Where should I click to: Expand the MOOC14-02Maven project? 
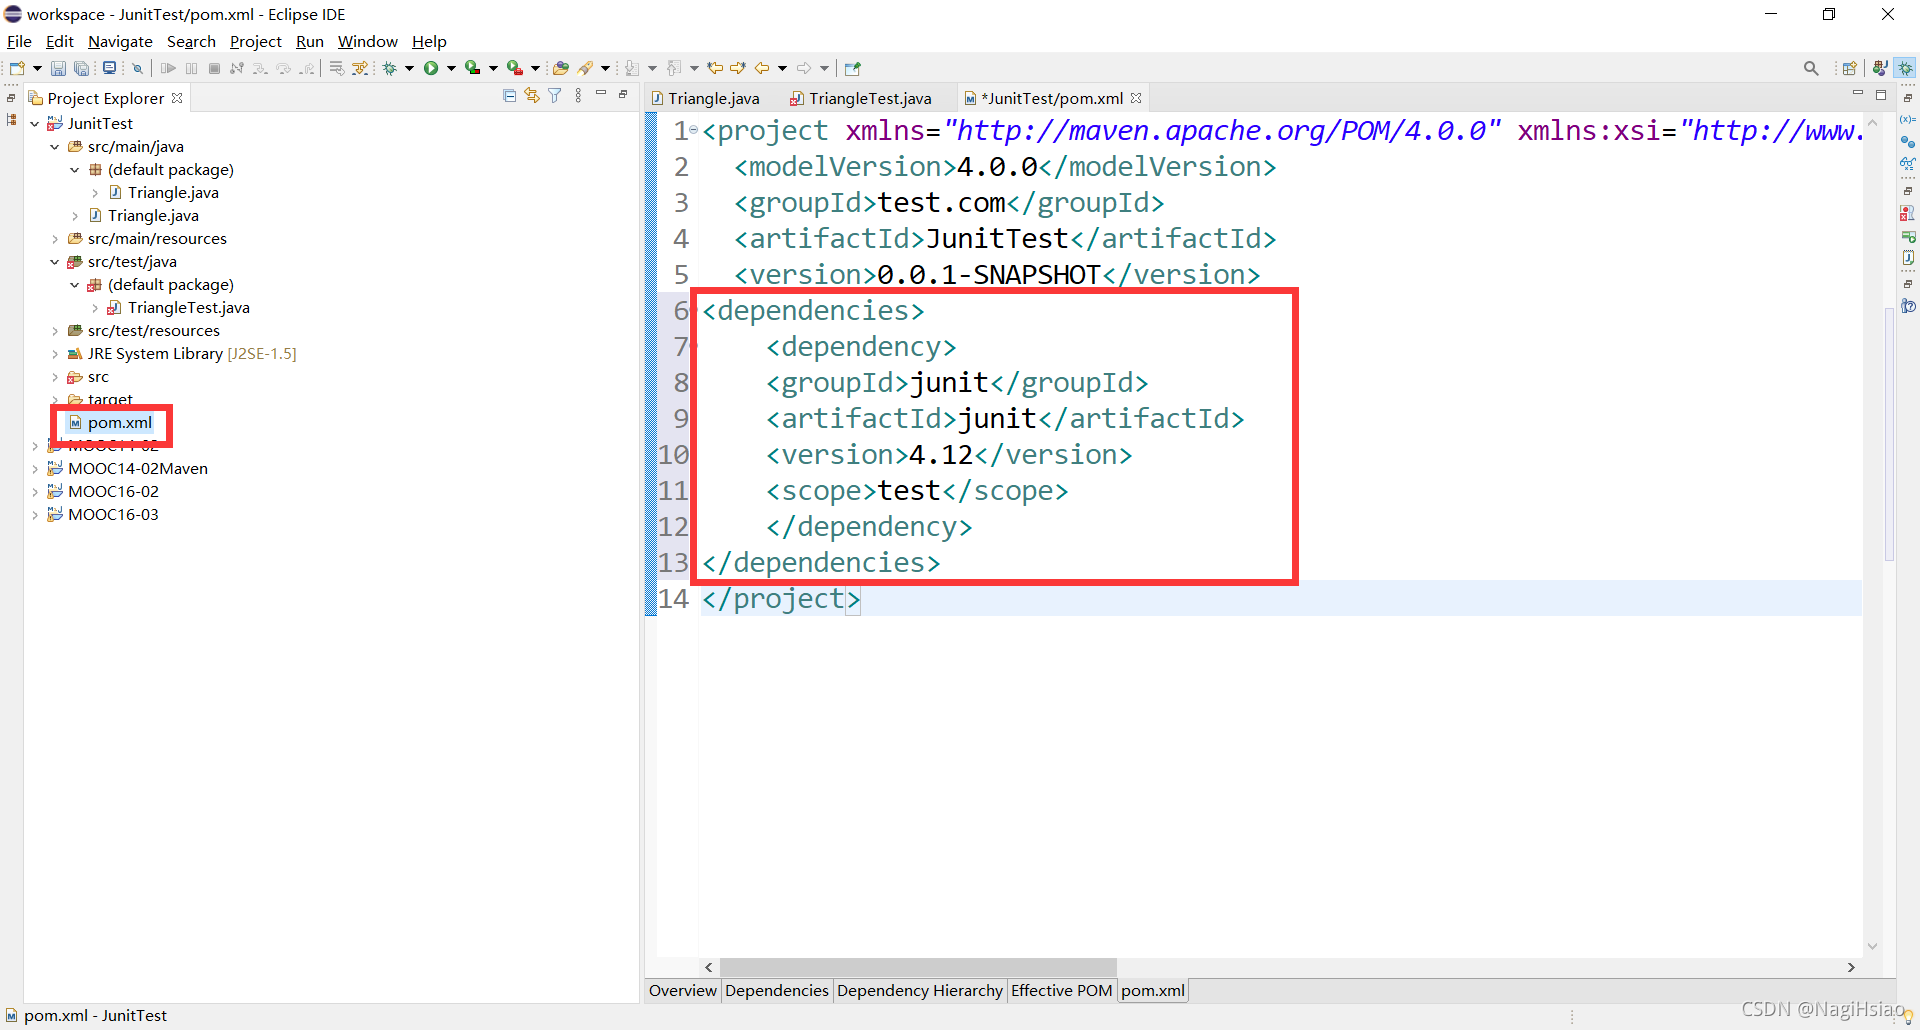pos(35,469)
